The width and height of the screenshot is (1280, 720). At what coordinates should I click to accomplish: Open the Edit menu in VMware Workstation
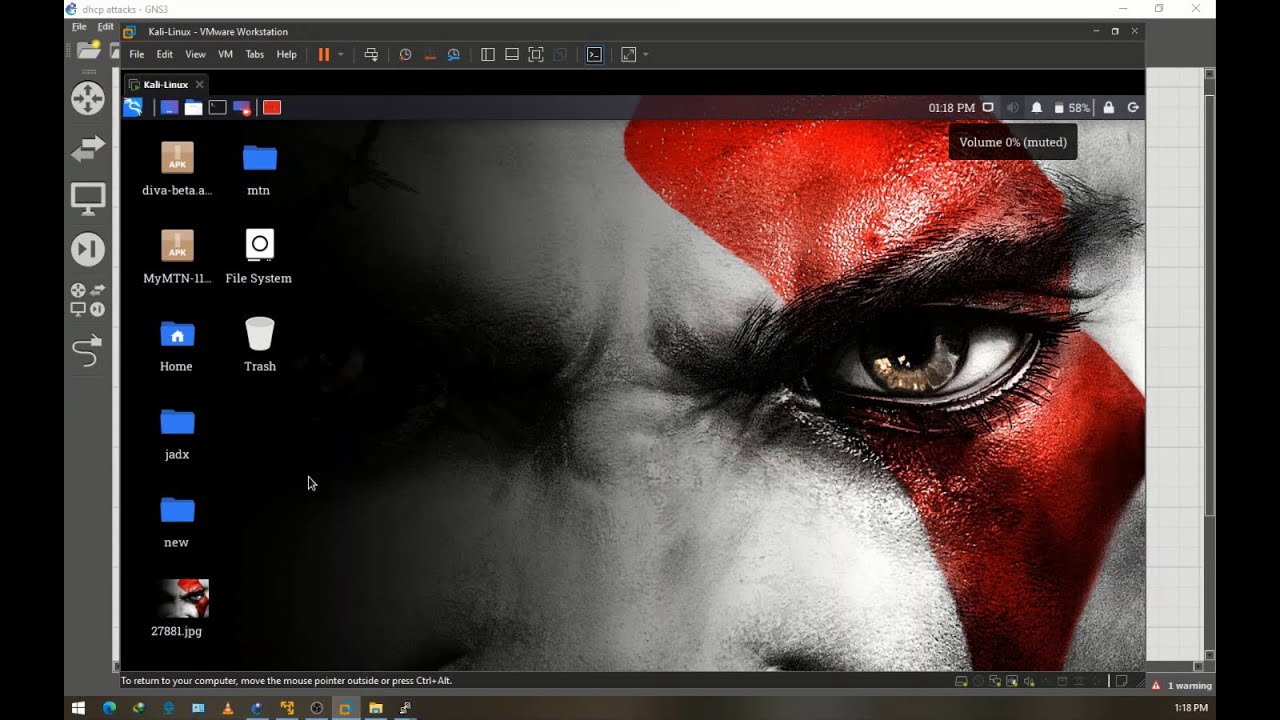[x=165, y=54]
